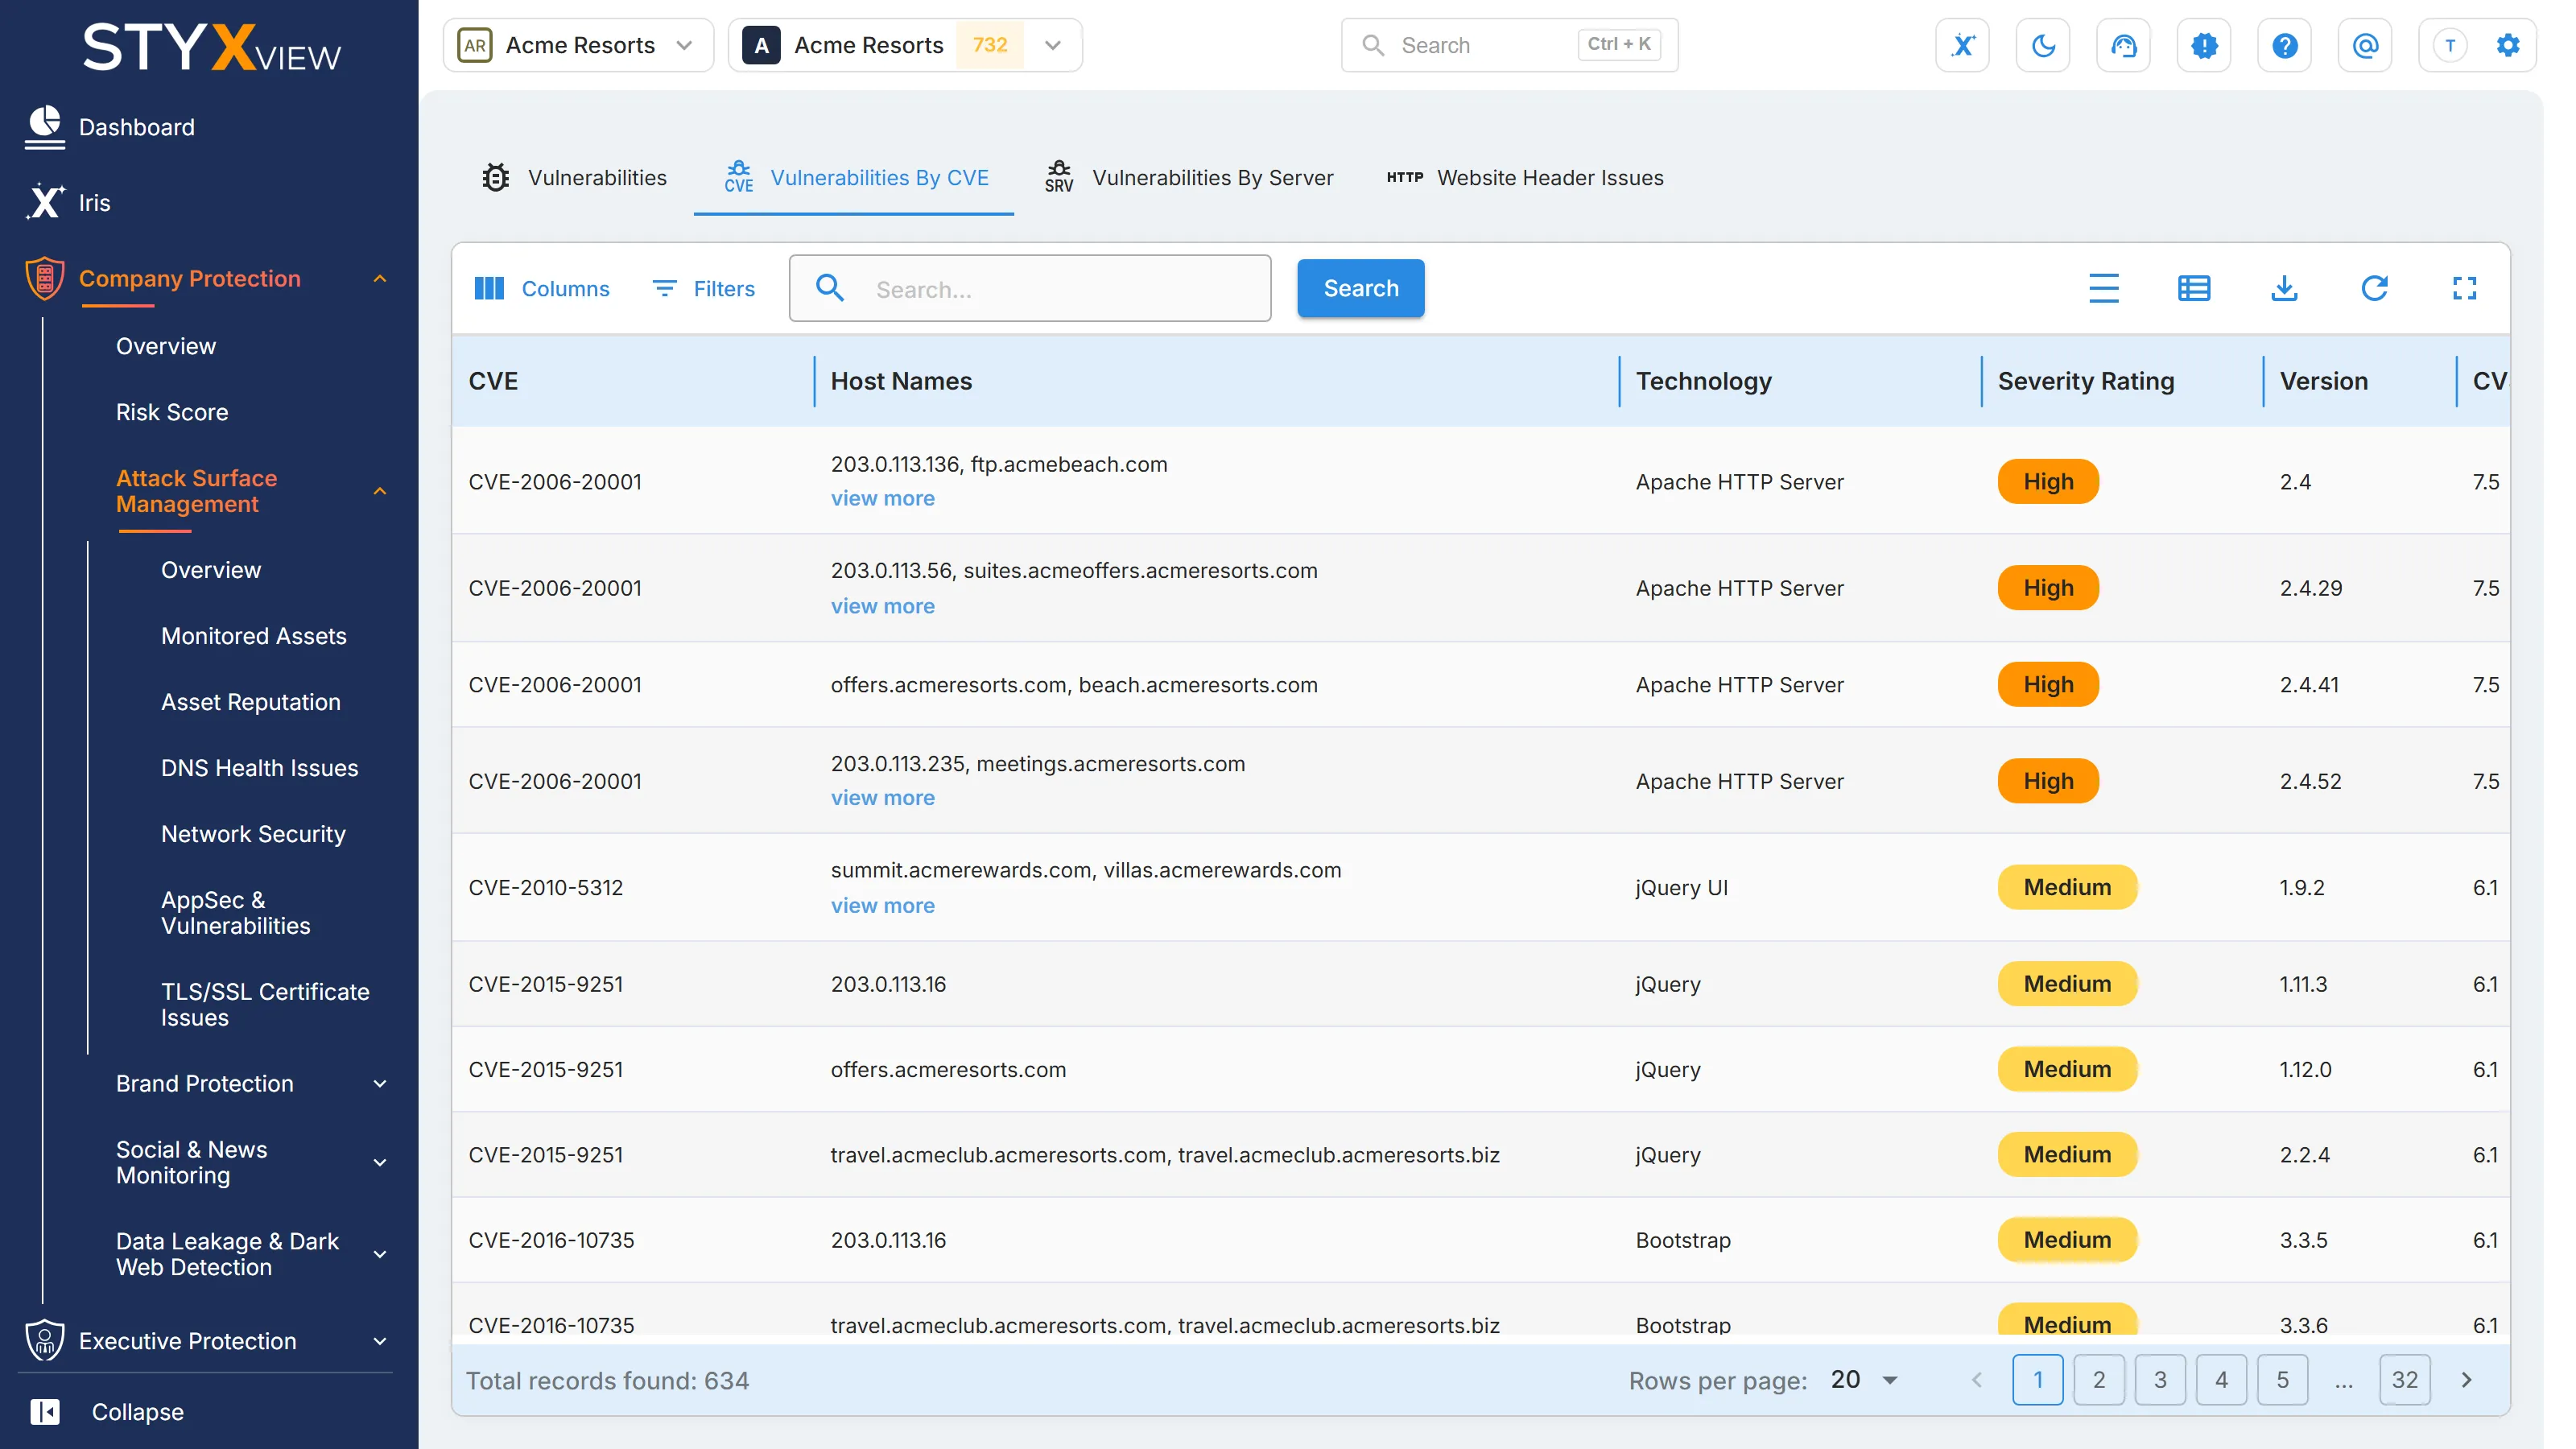2576x1449 pixels.
Task: Click the user avatar T icon
Action: [2450, 45]
